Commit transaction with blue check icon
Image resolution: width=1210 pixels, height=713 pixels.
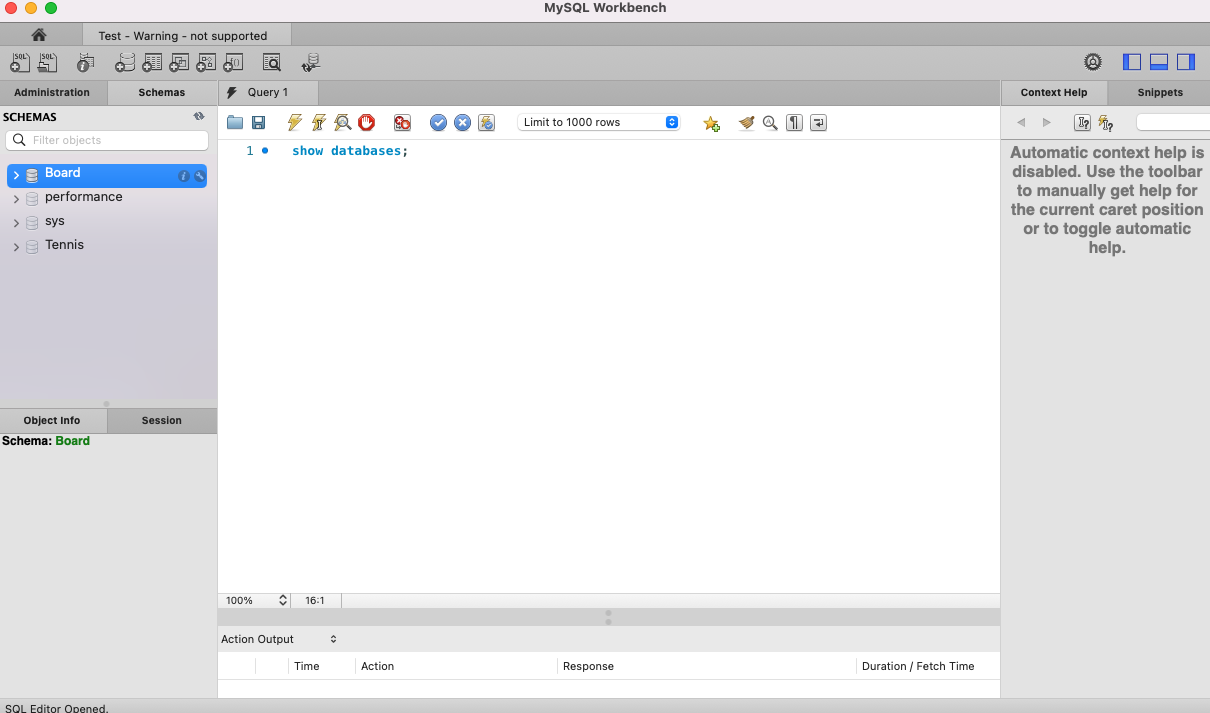tap(438, 123)
